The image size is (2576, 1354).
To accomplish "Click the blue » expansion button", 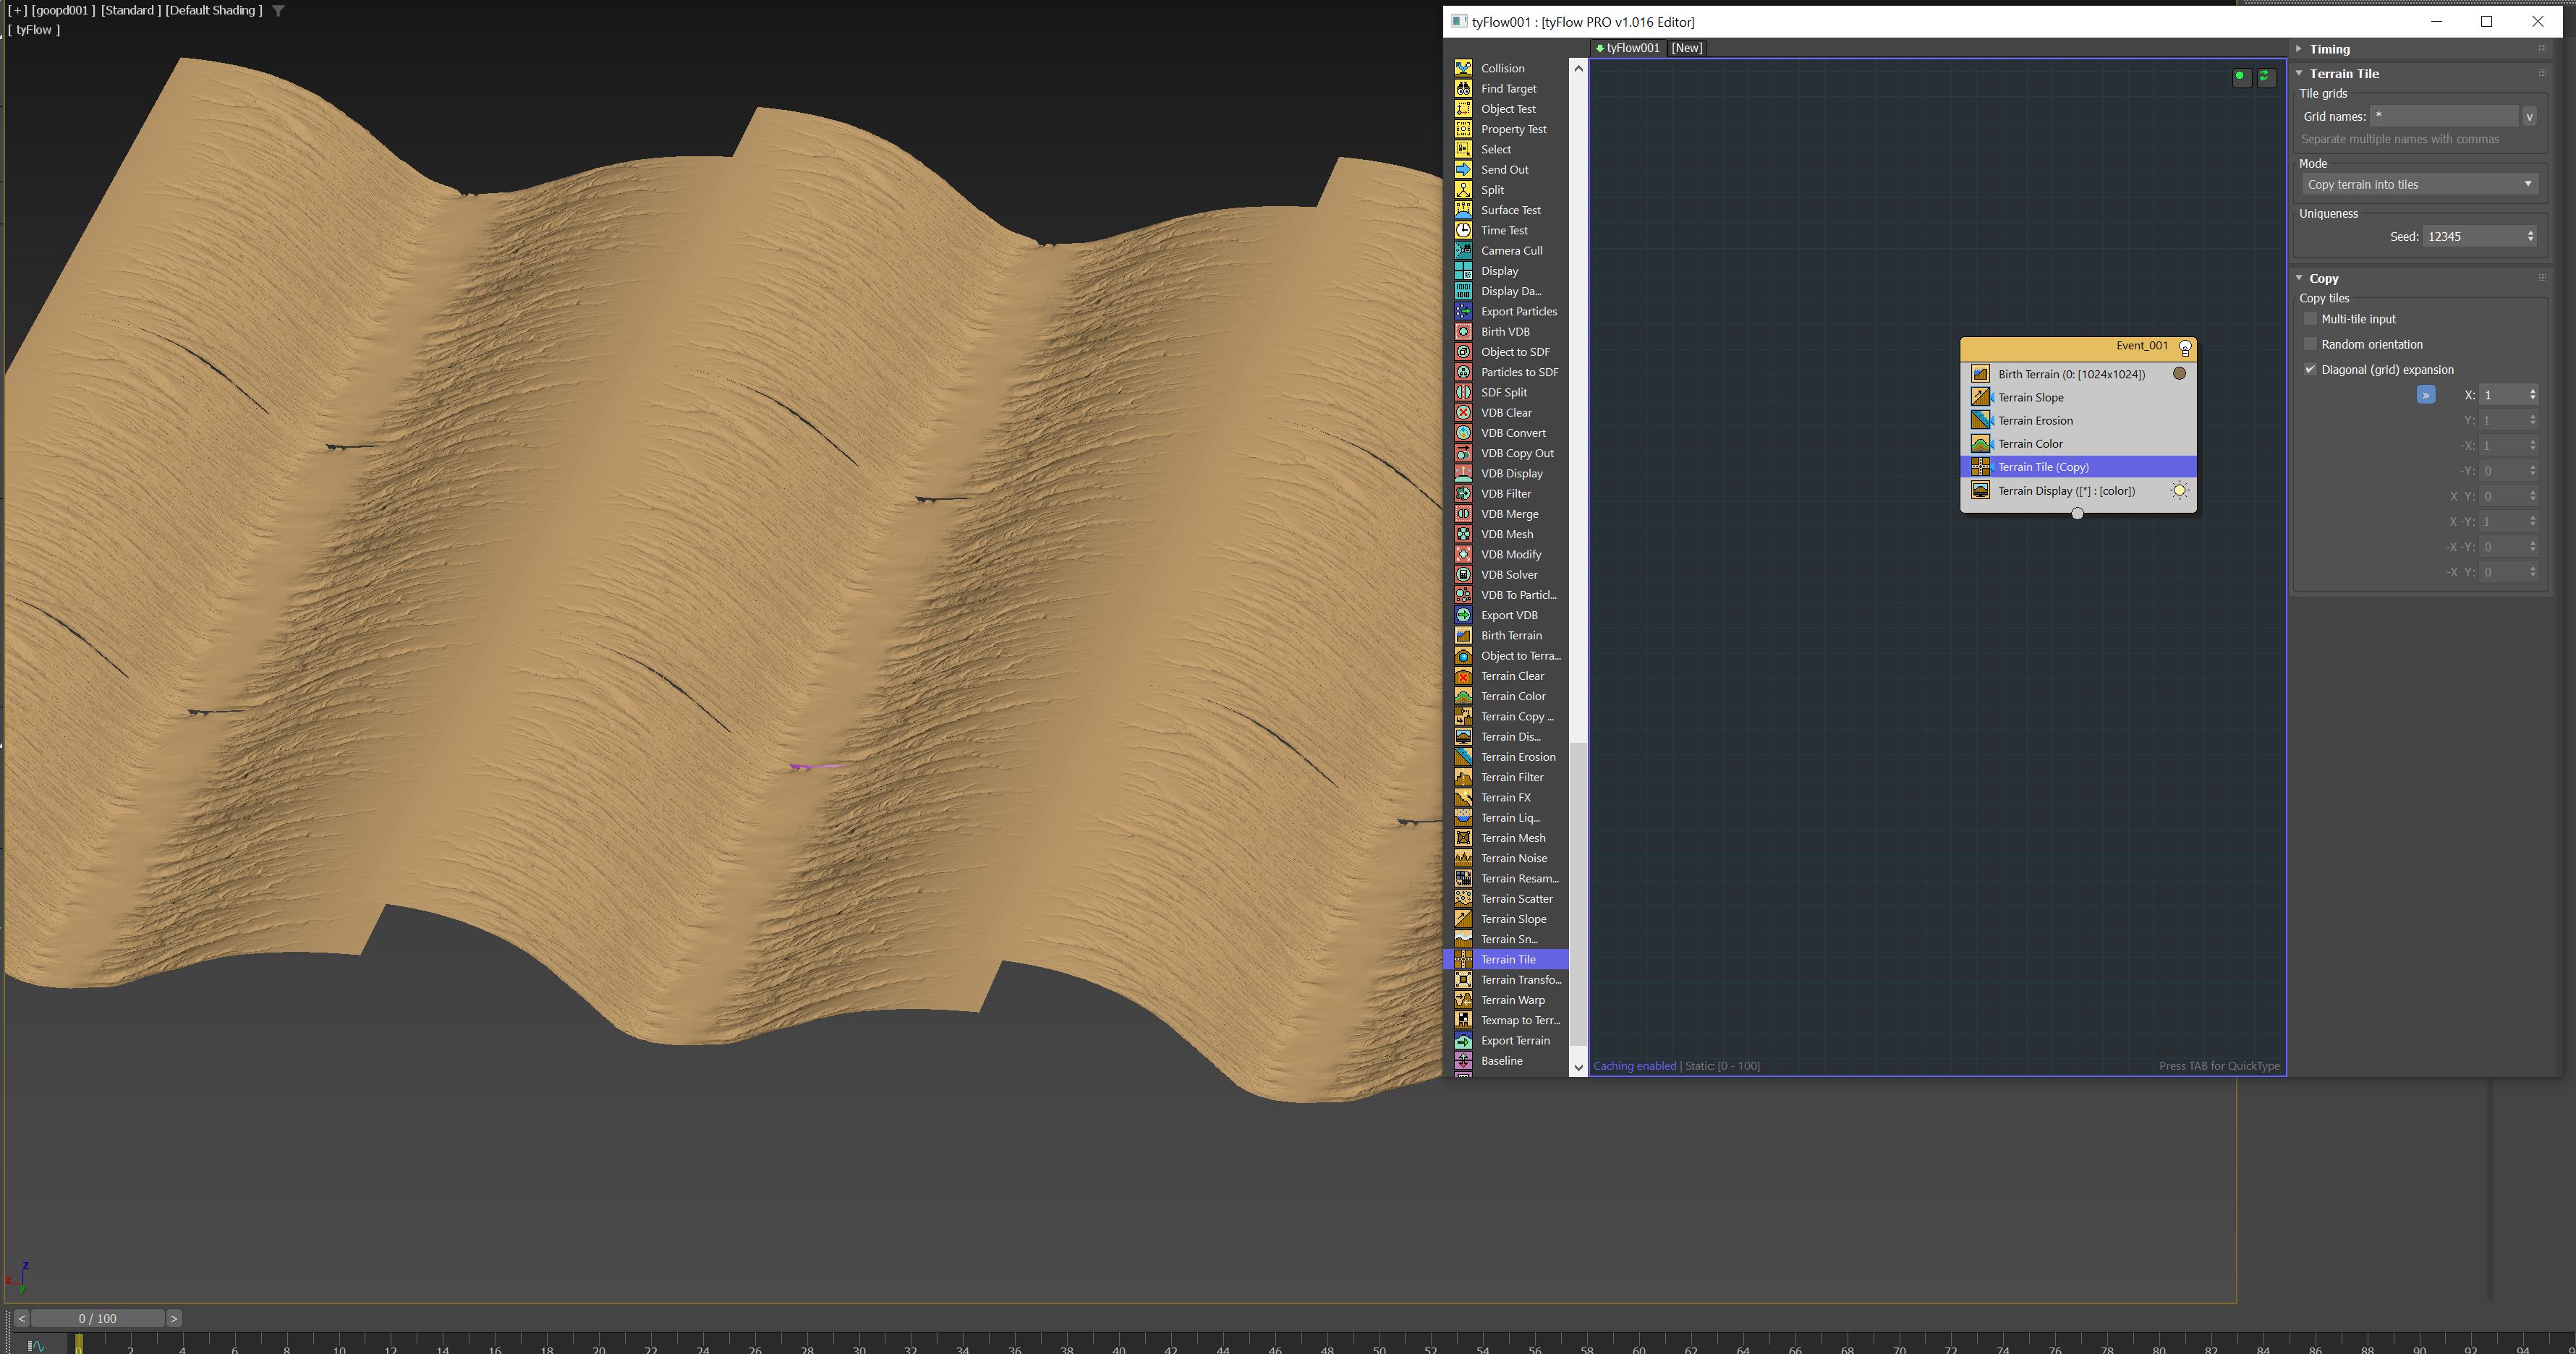I will point(2425,395).
